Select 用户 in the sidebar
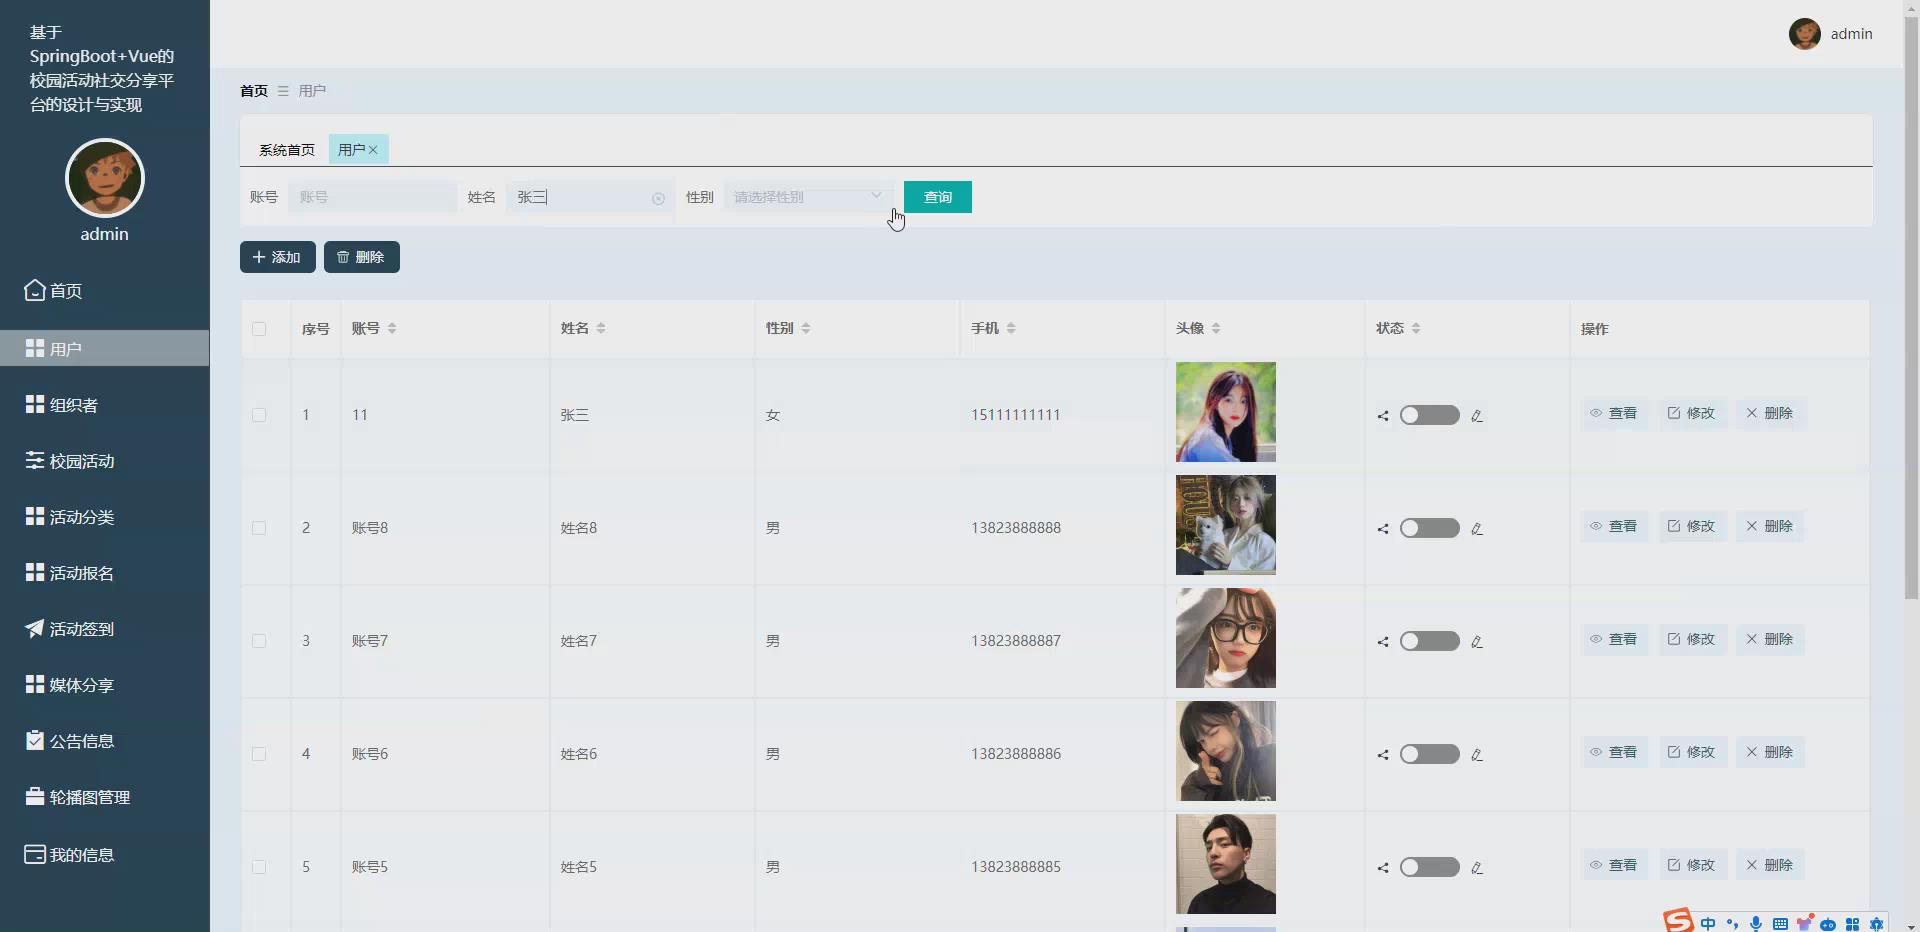The image size is (1920, 932). (x=104, y=348)
